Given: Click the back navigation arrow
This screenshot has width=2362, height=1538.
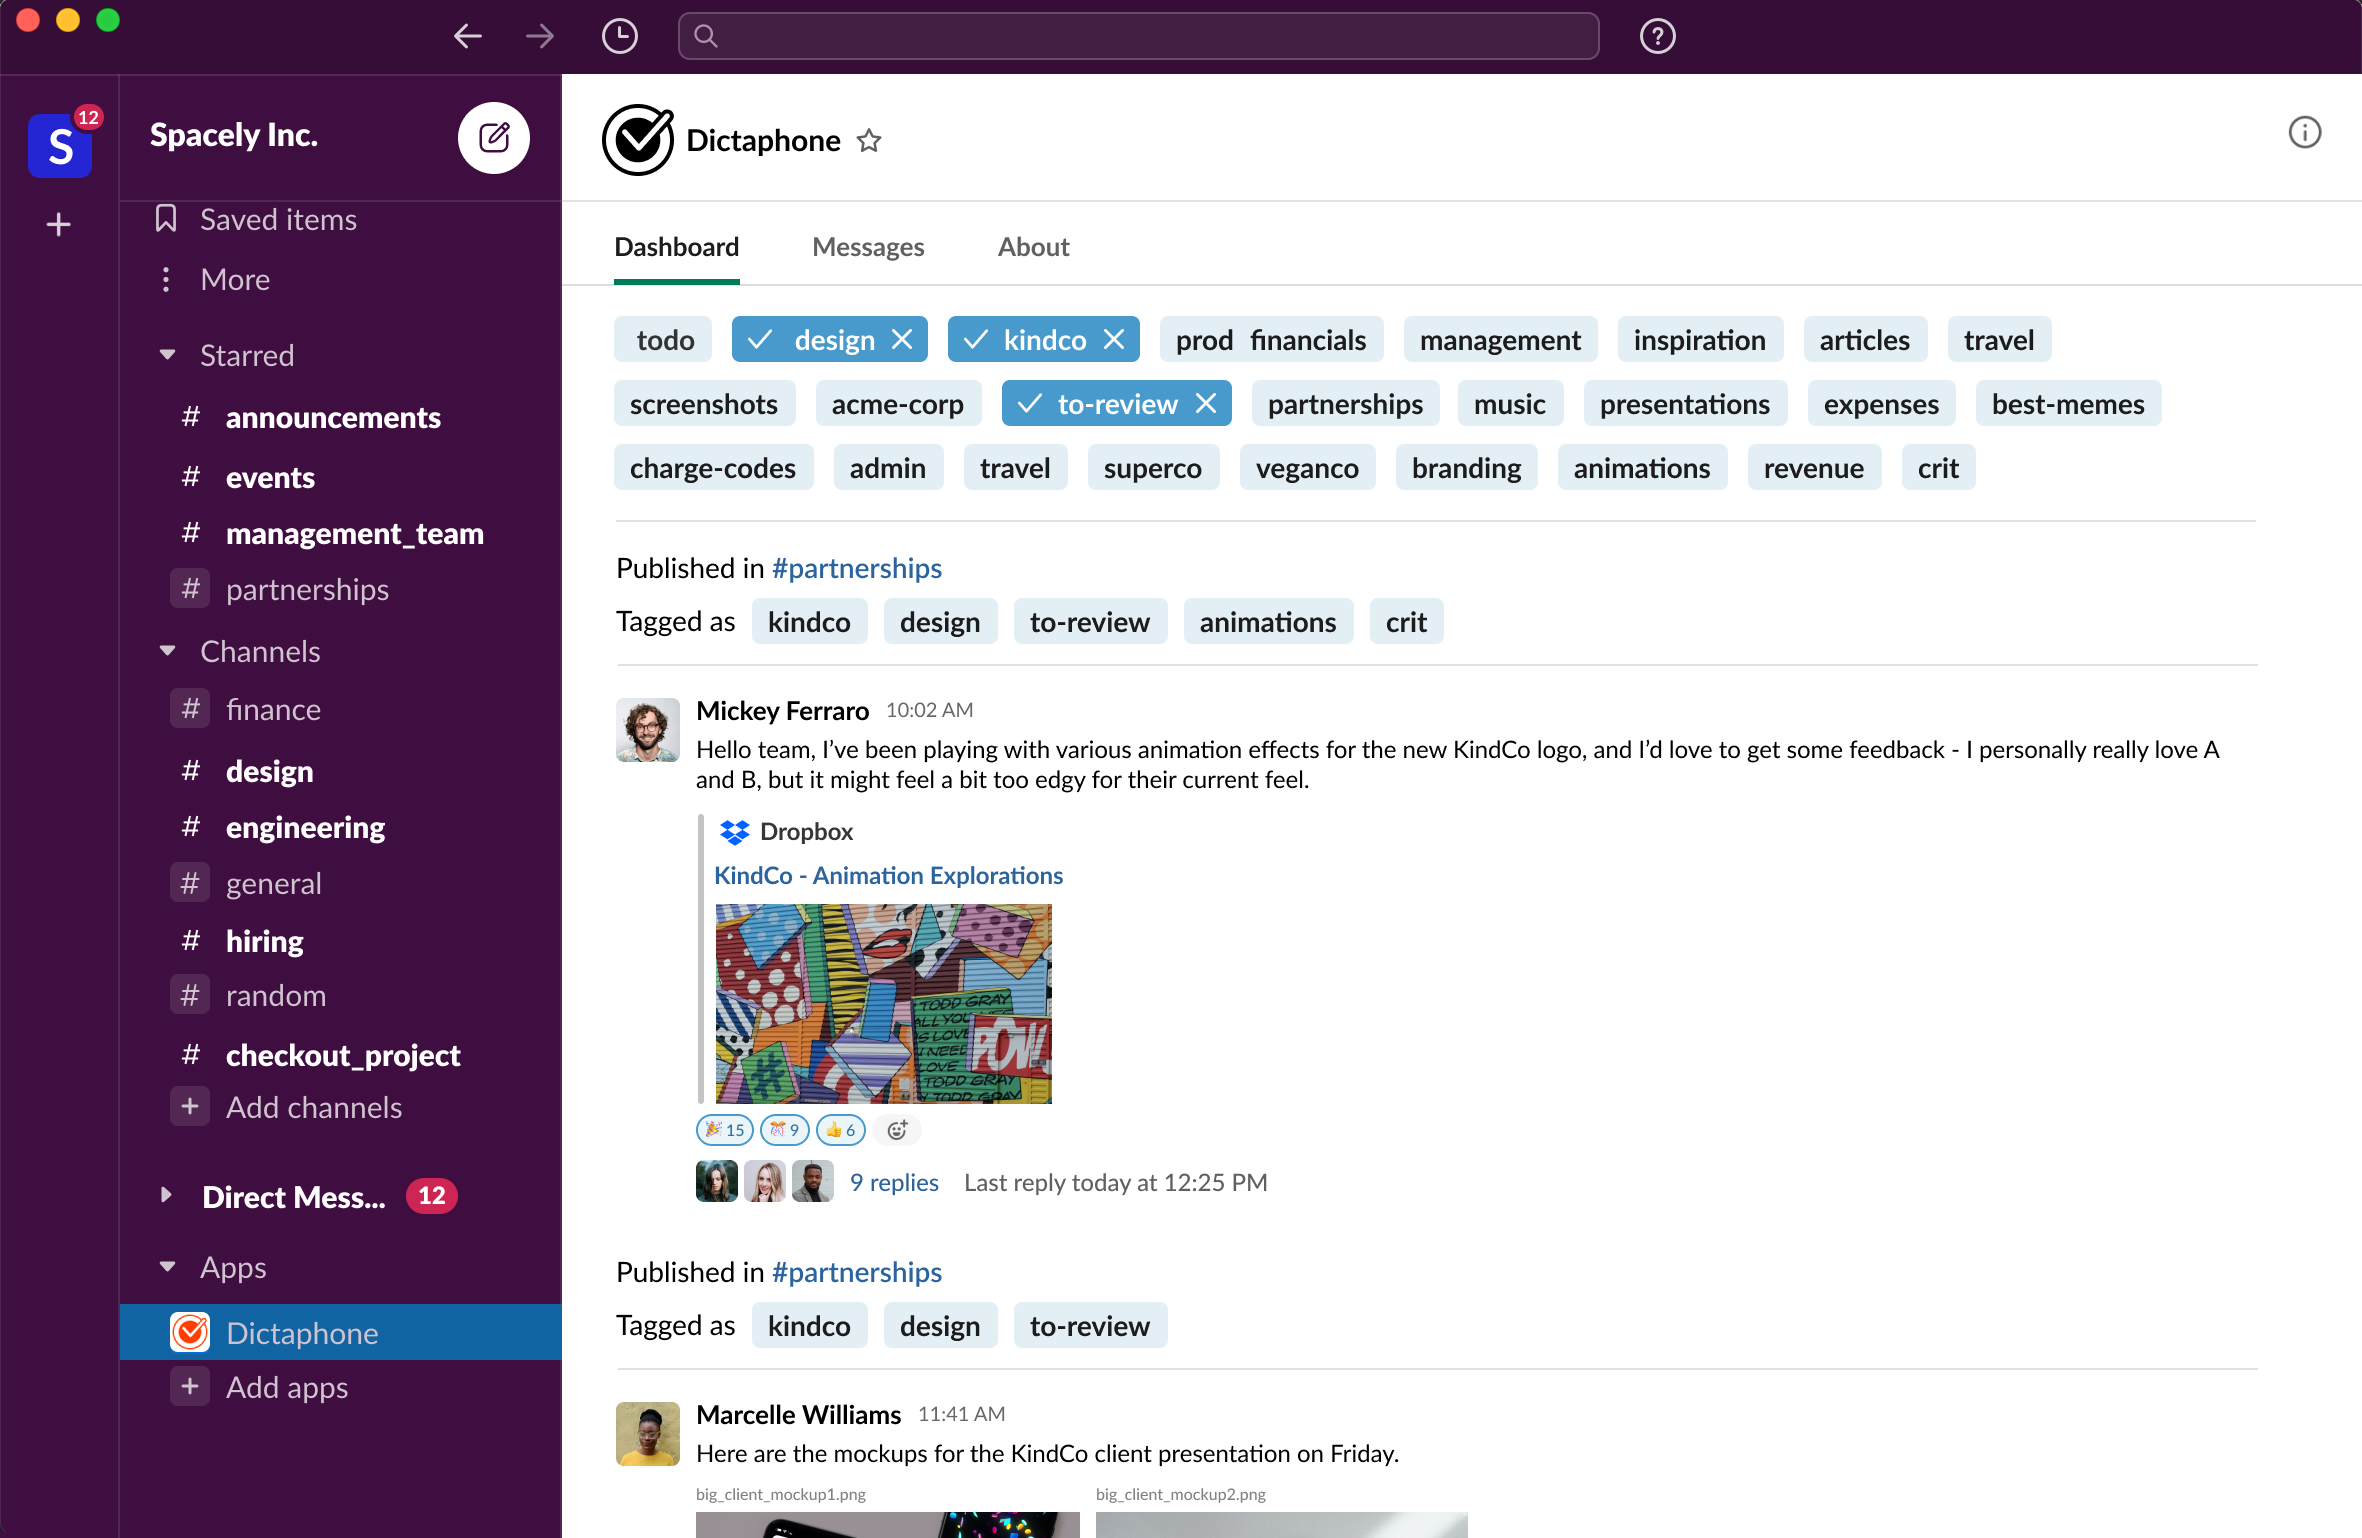Looking at the screenshot, I should (x=467, y=37).
